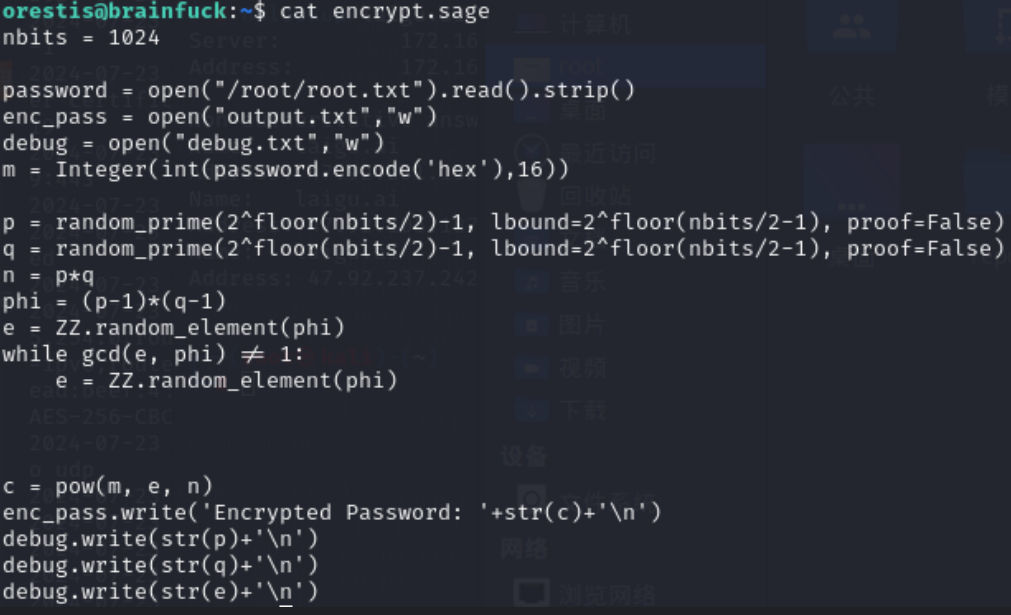Open the Music (音乐) folder icon

[533, 282]
